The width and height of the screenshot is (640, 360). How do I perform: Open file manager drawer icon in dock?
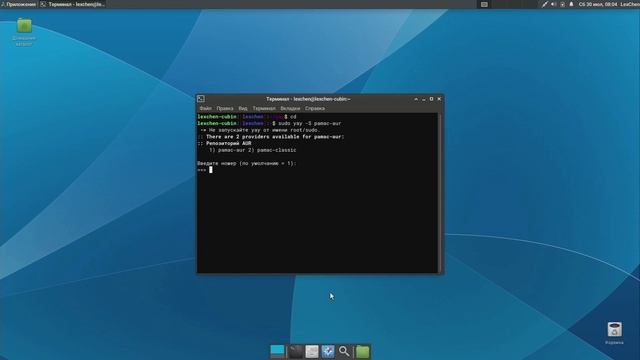pos(312,351)
